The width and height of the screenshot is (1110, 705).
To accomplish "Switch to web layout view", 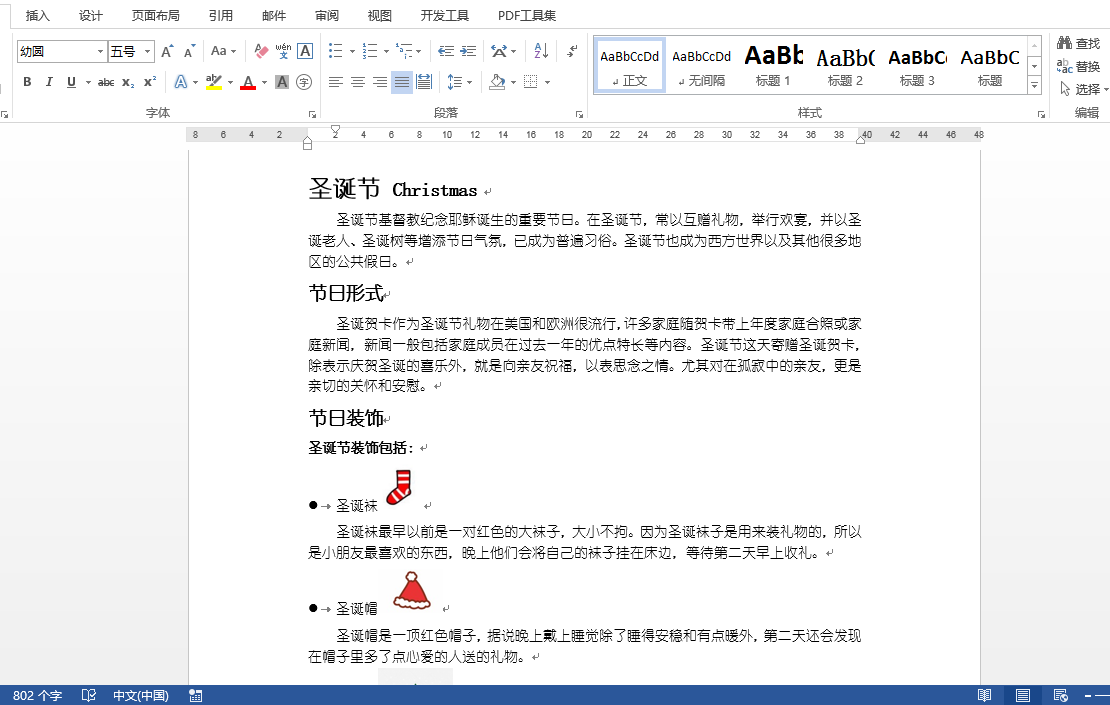I will coord(1060,695).
